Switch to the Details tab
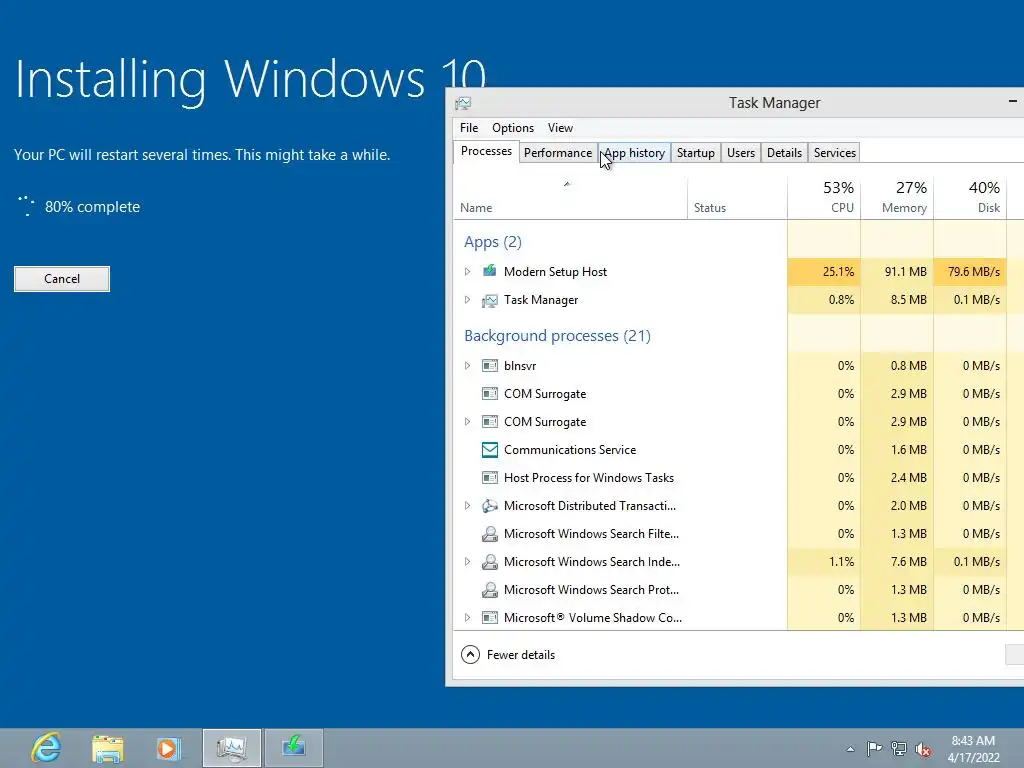 784,153
